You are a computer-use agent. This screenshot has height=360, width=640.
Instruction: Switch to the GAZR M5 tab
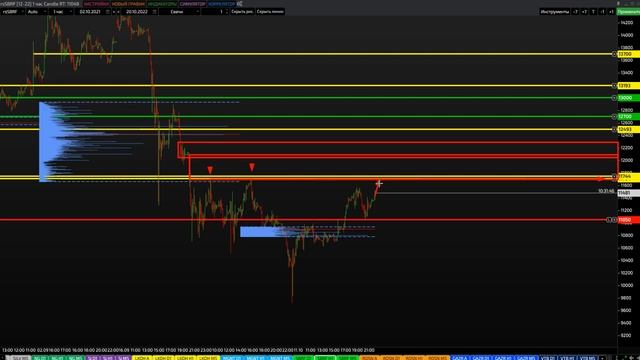pos(526,358)
